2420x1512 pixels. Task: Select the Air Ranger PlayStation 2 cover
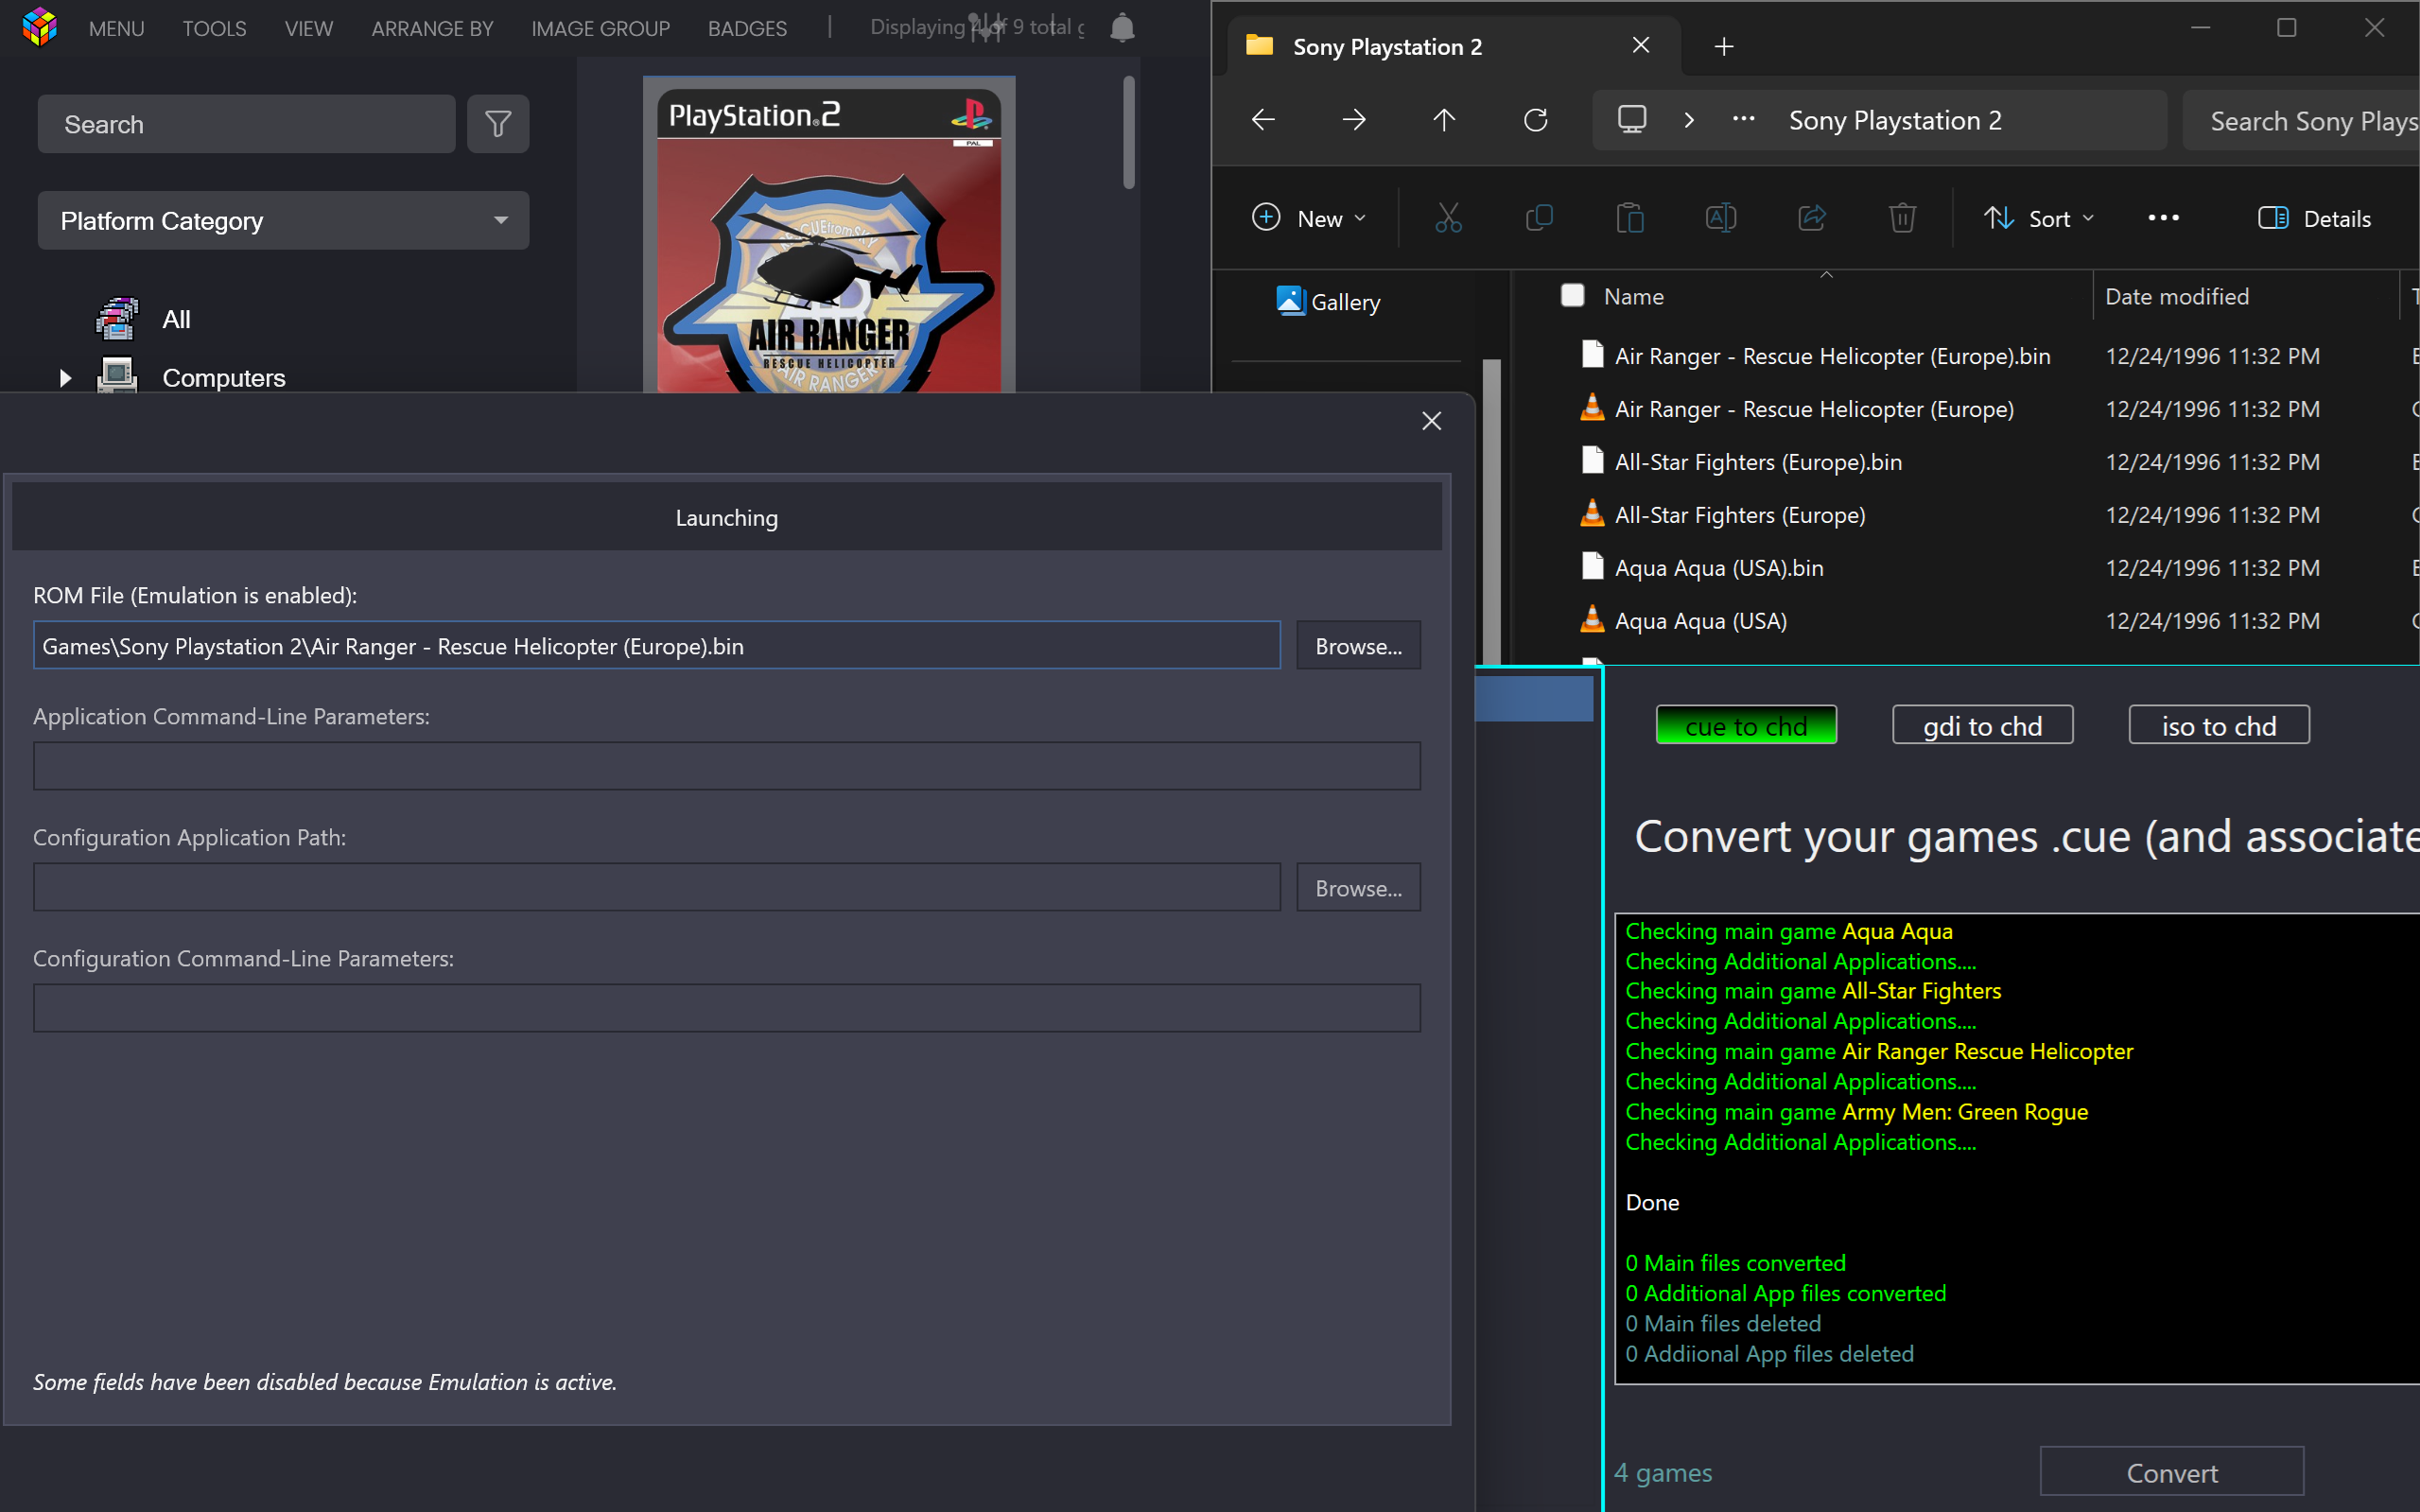829,236
